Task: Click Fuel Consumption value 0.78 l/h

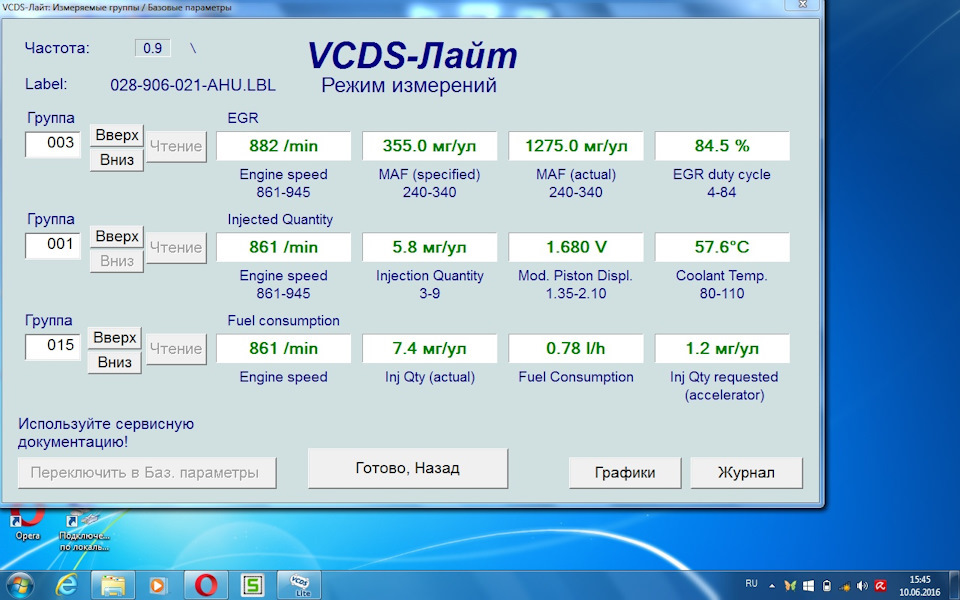Action: (x=576, y=348)
